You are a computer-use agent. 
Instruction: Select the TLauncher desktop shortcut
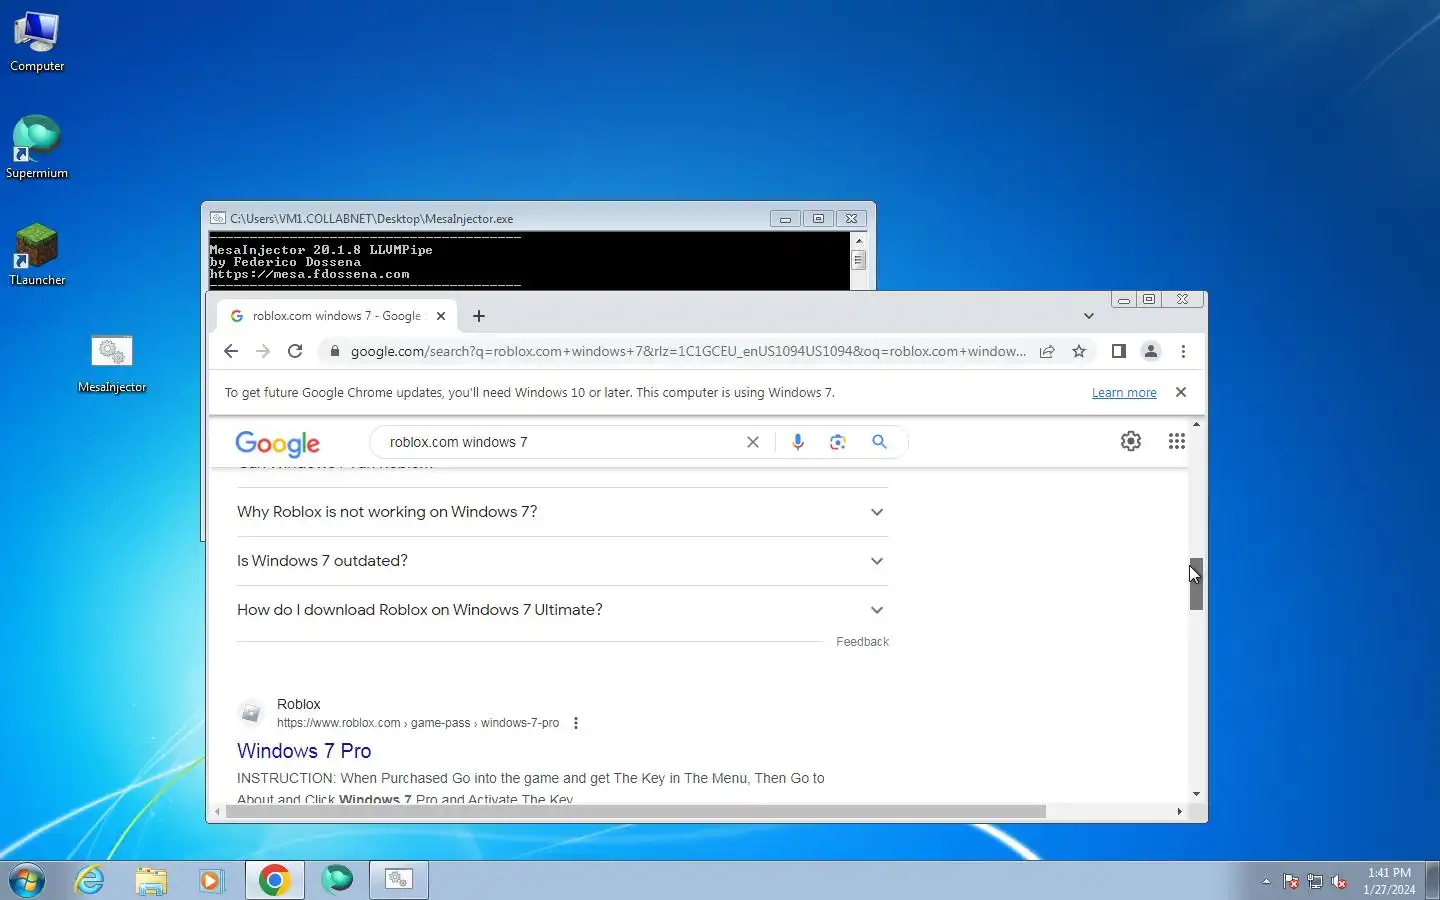point(37,255)
